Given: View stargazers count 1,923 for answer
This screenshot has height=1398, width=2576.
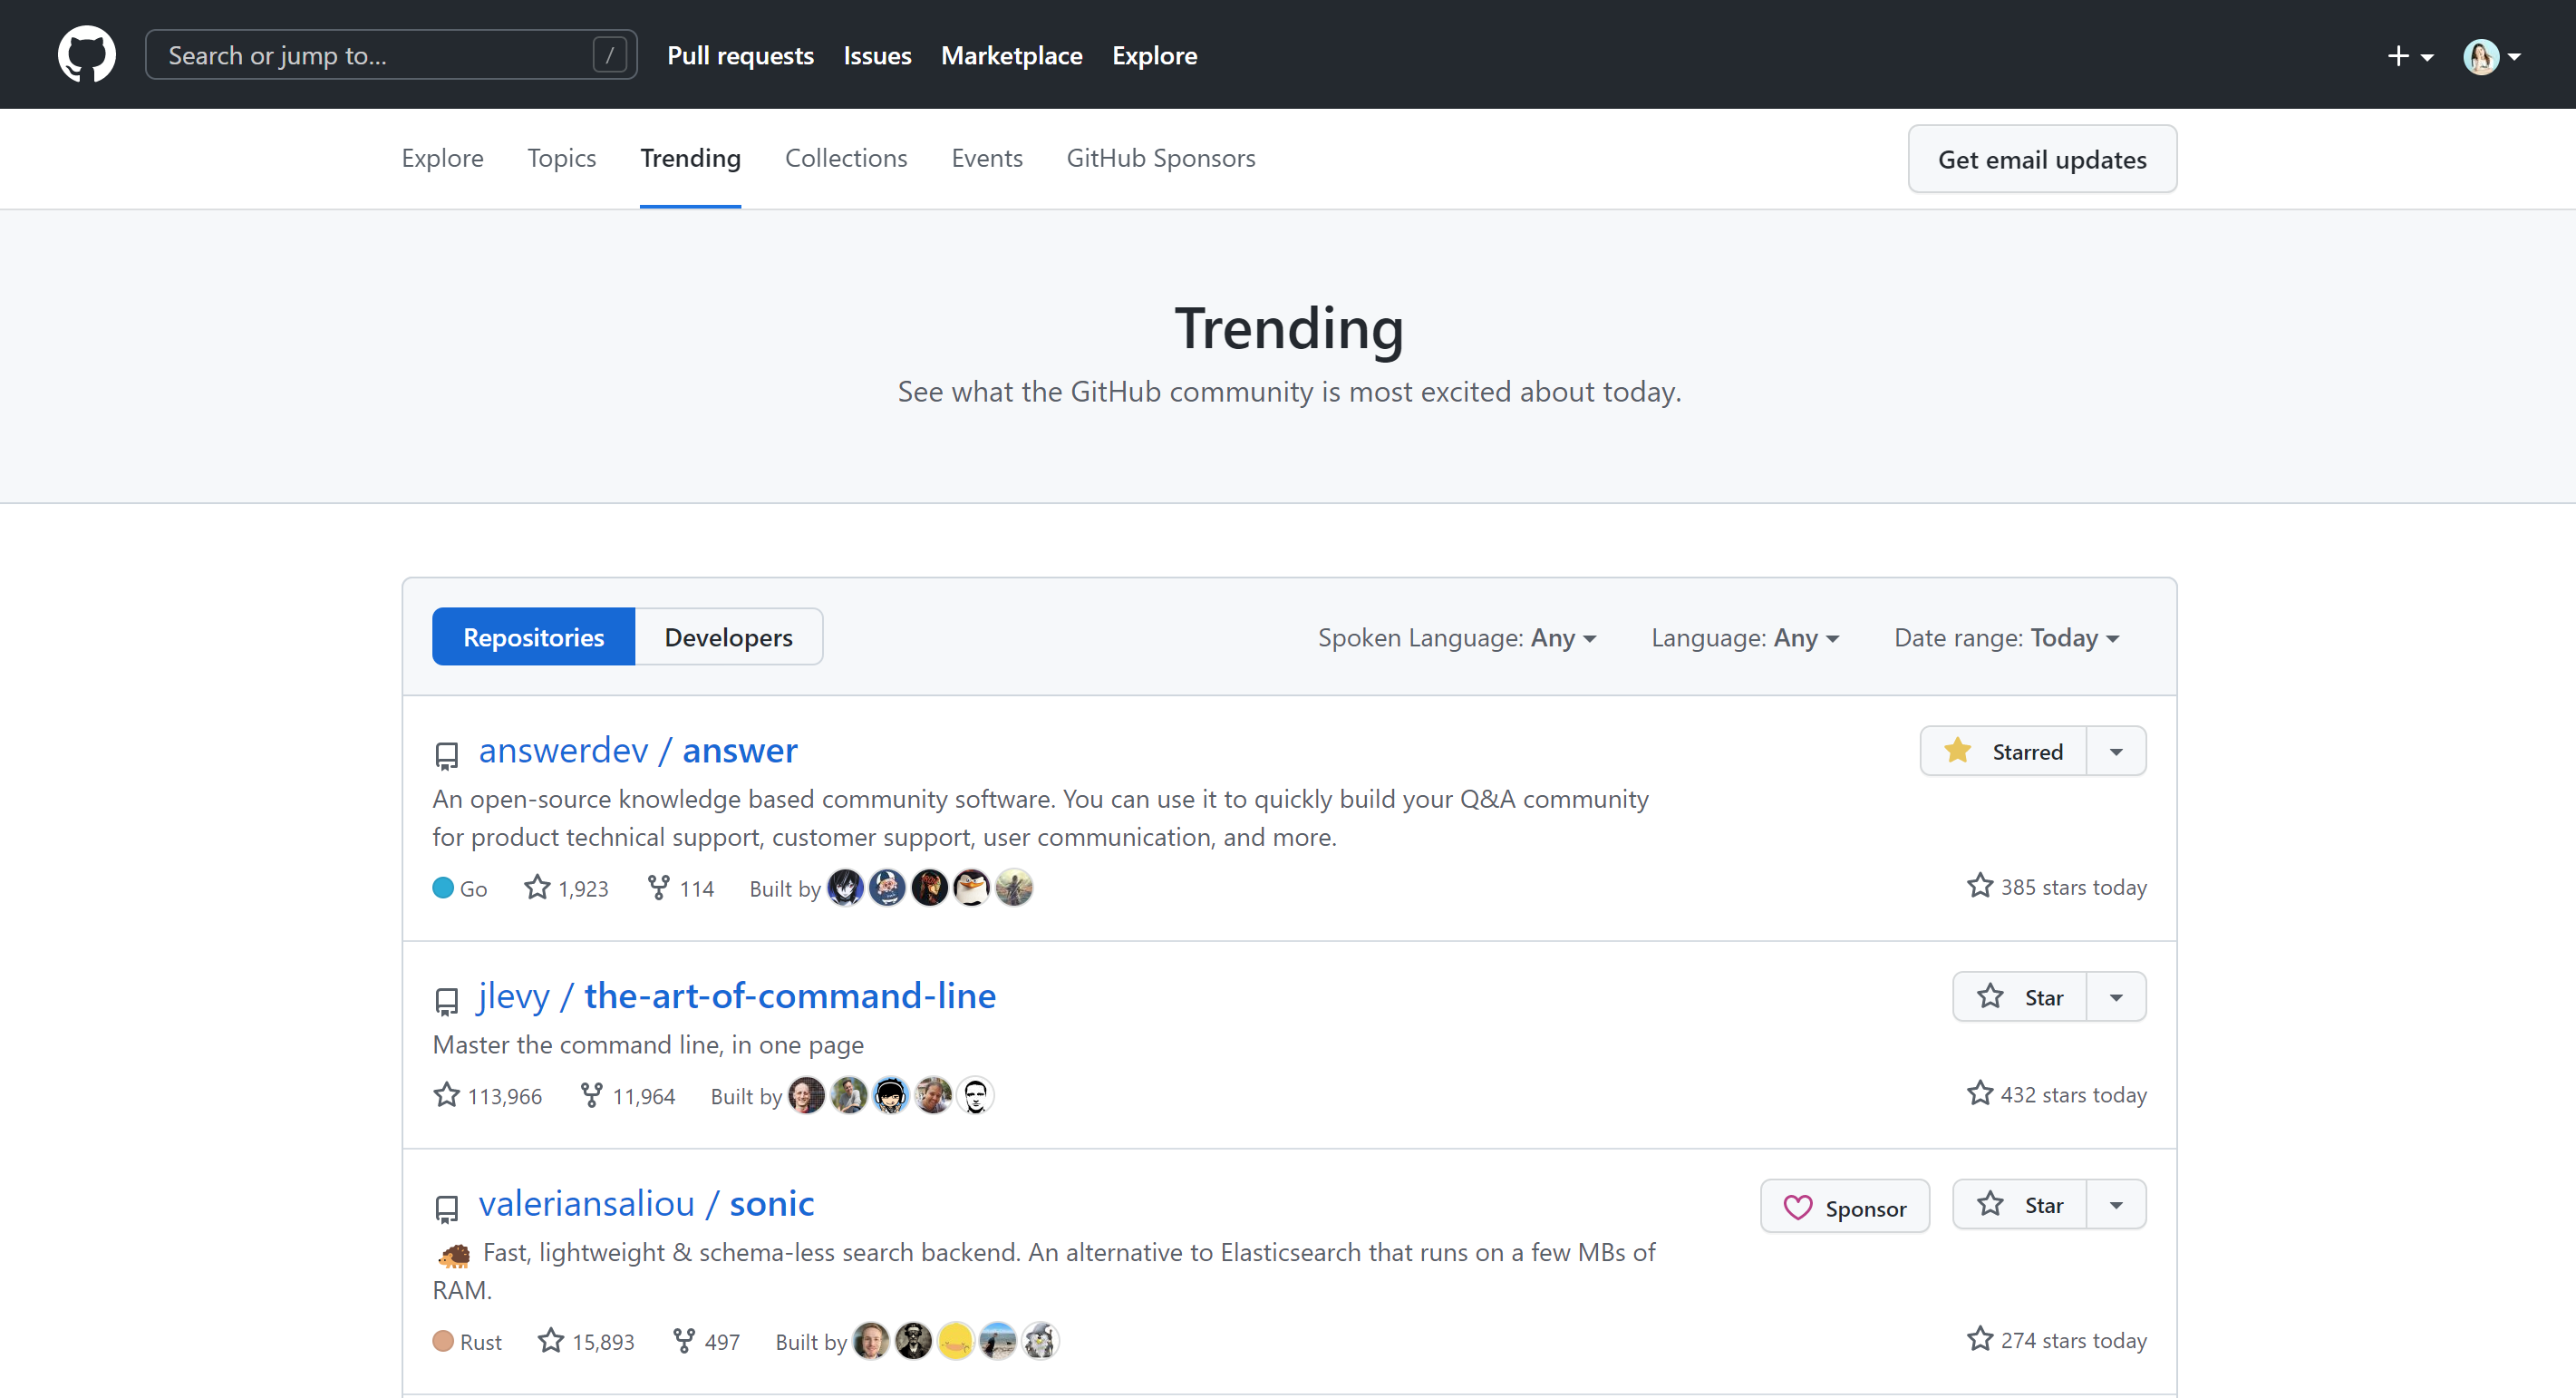Looking at the screenshot, I should pyautogui.click(x=566, y=888).
